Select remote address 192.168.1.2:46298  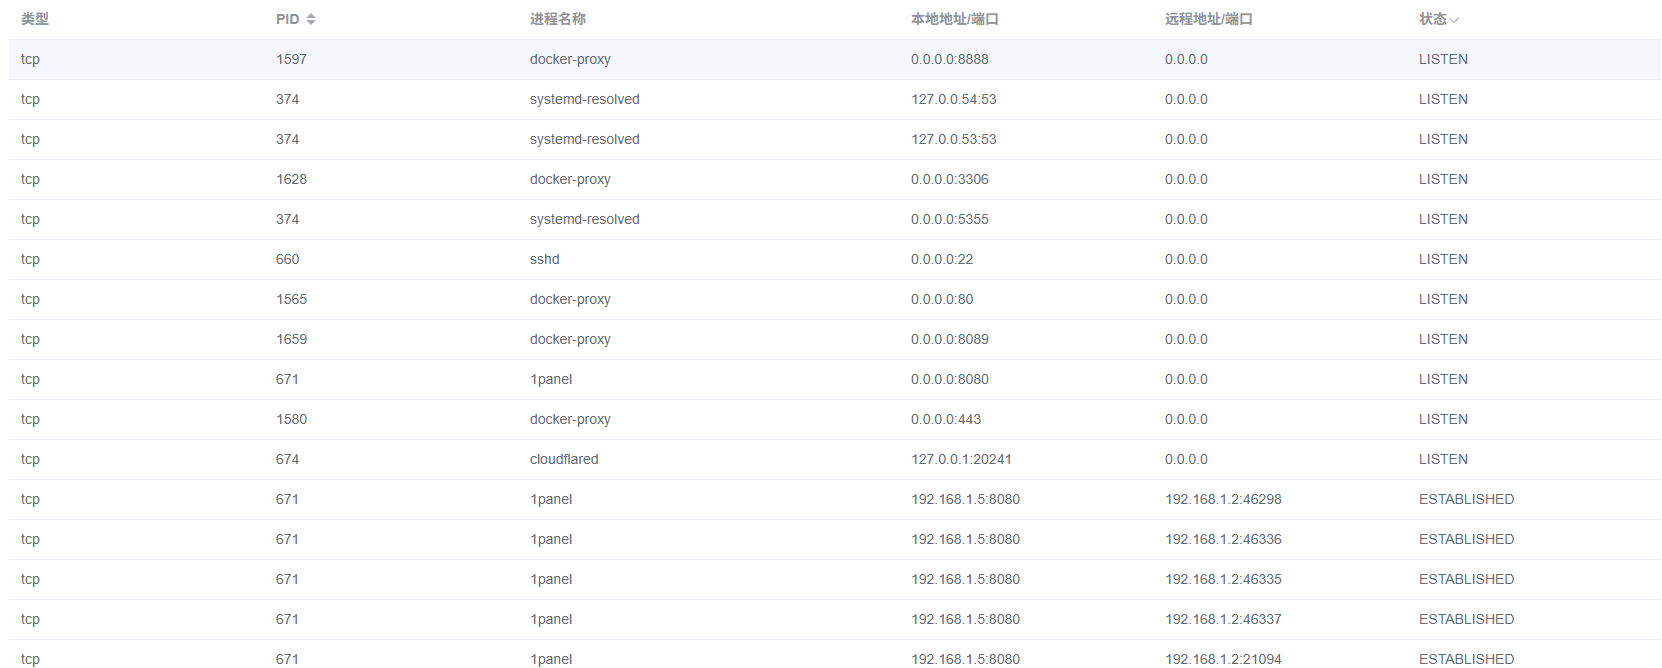(x=1223, y=499)
